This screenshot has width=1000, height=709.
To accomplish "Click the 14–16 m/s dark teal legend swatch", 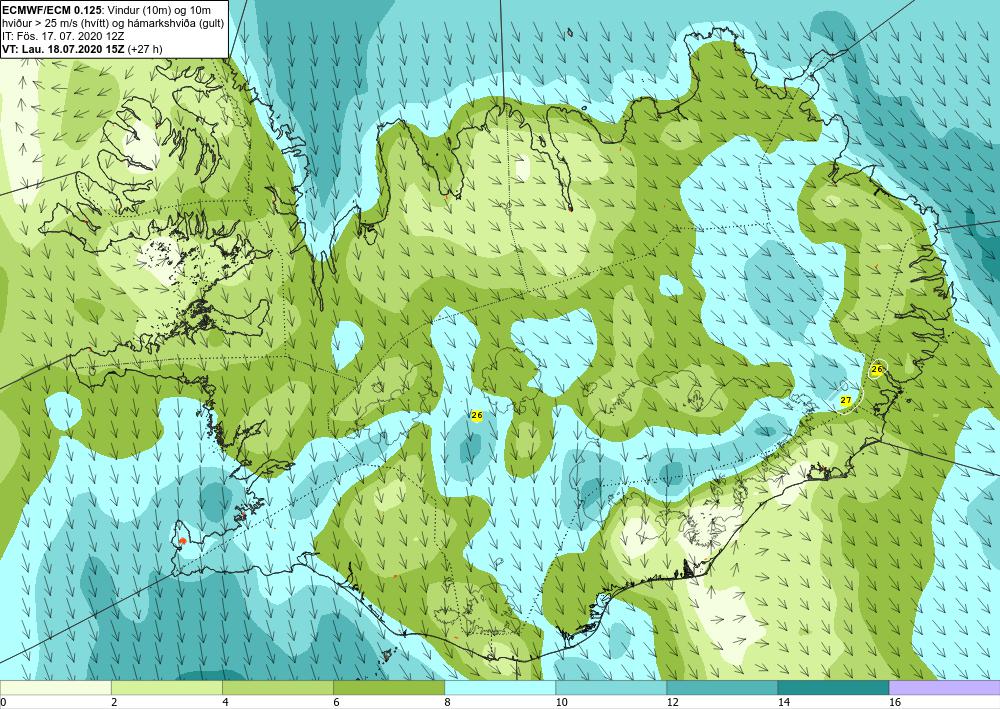I will tap(833, 688).
